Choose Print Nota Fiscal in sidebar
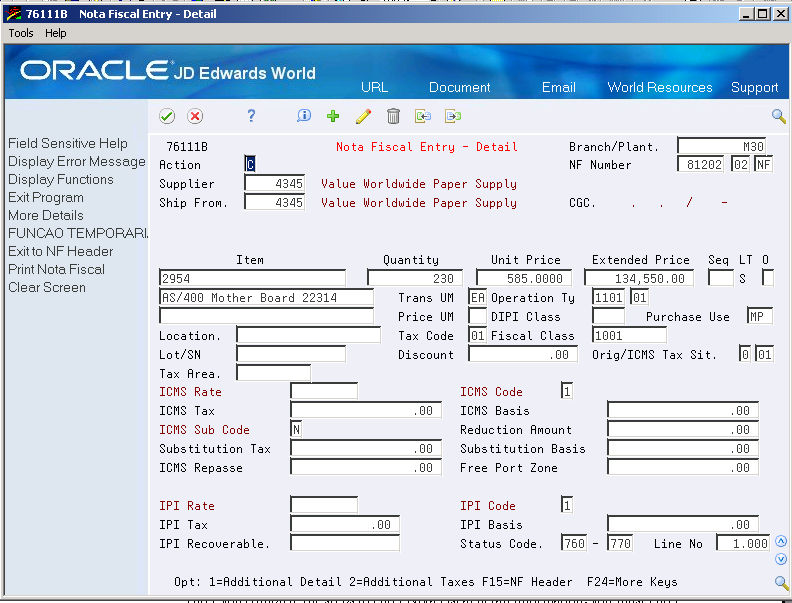 tap(57, 269)
